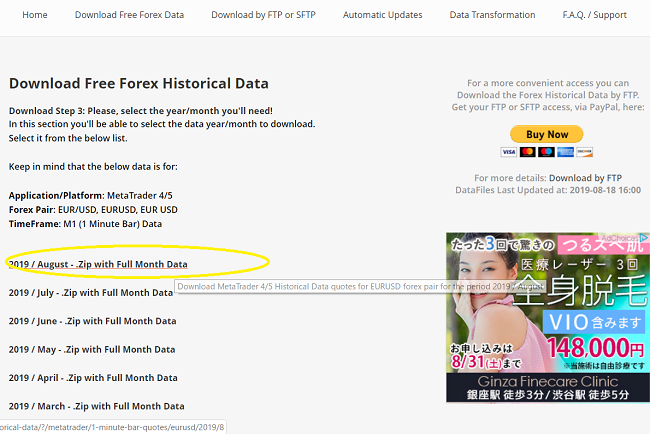Click the American Express card icon
The width and height of the screenshot is (650, 434).
coord(565,152)
